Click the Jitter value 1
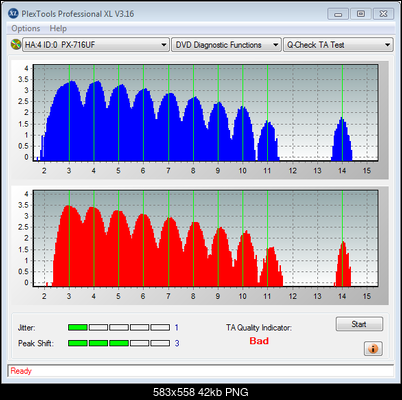Viewport: 402px width, 400px height. [177, 327]
